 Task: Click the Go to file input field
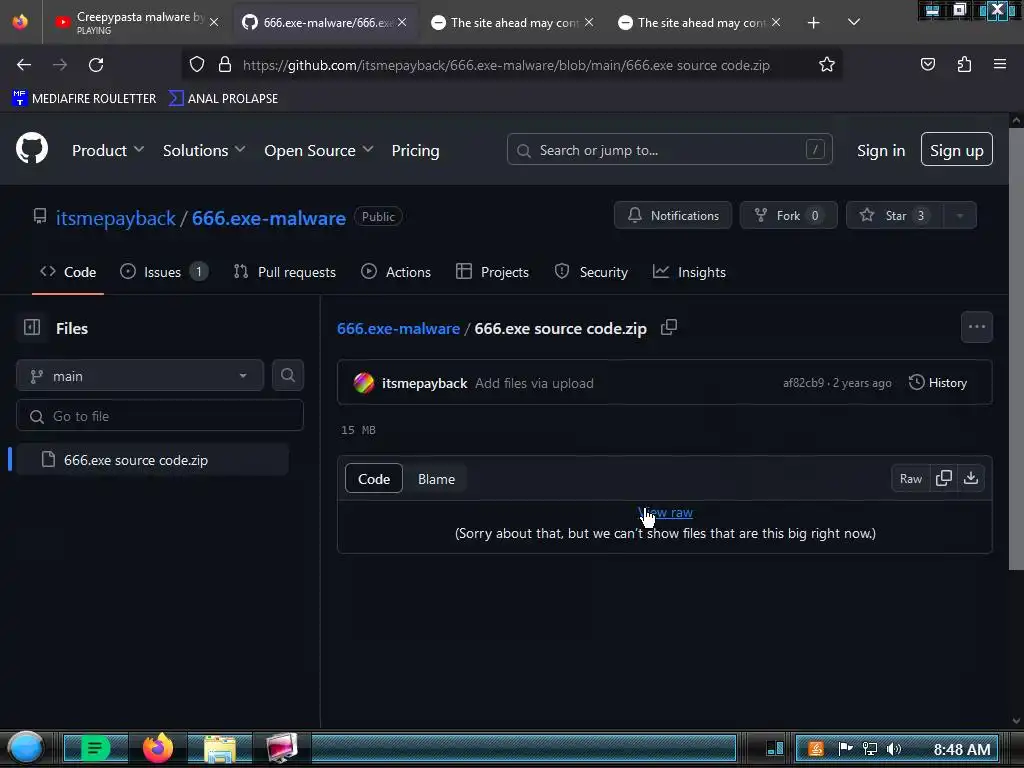click(160, 415)
